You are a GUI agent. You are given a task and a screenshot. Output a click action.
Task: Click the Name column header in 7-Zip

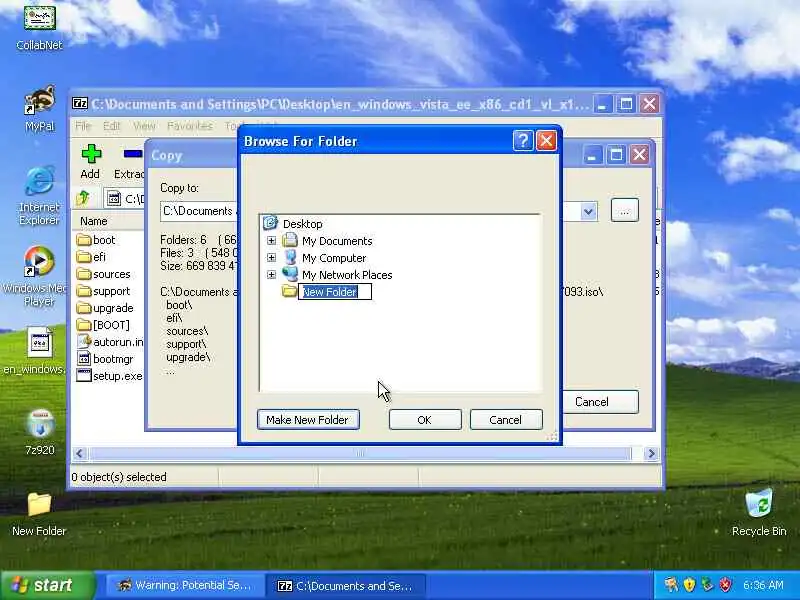pyautogui.click(x=93, y=221)
